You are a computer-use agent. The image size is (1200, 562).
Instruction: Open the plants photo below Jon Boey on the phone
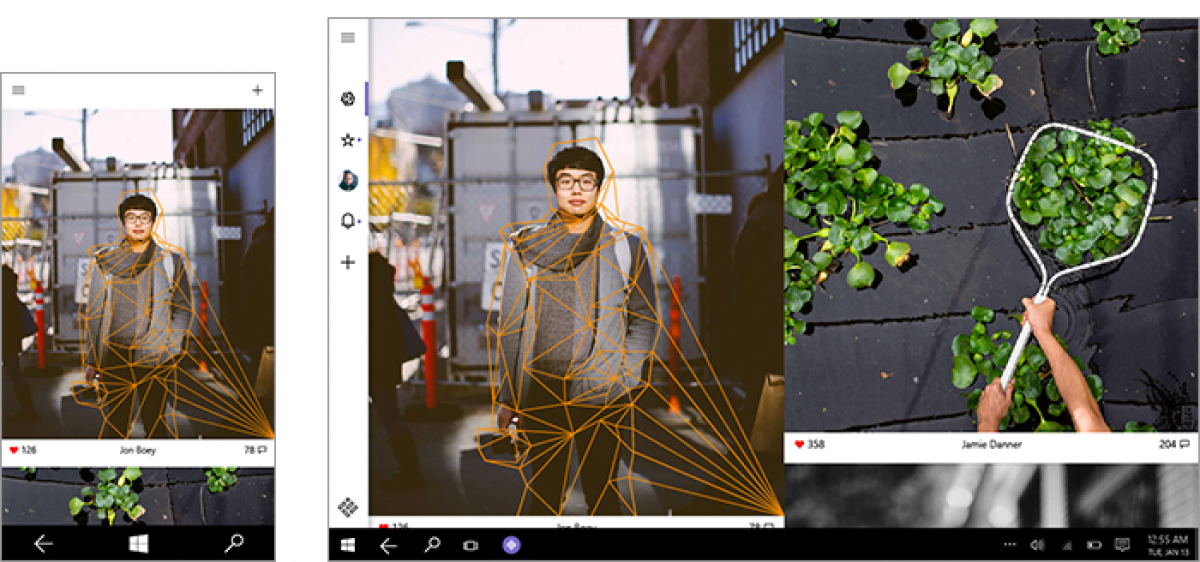pyautogui.click(x=138, y=496)
